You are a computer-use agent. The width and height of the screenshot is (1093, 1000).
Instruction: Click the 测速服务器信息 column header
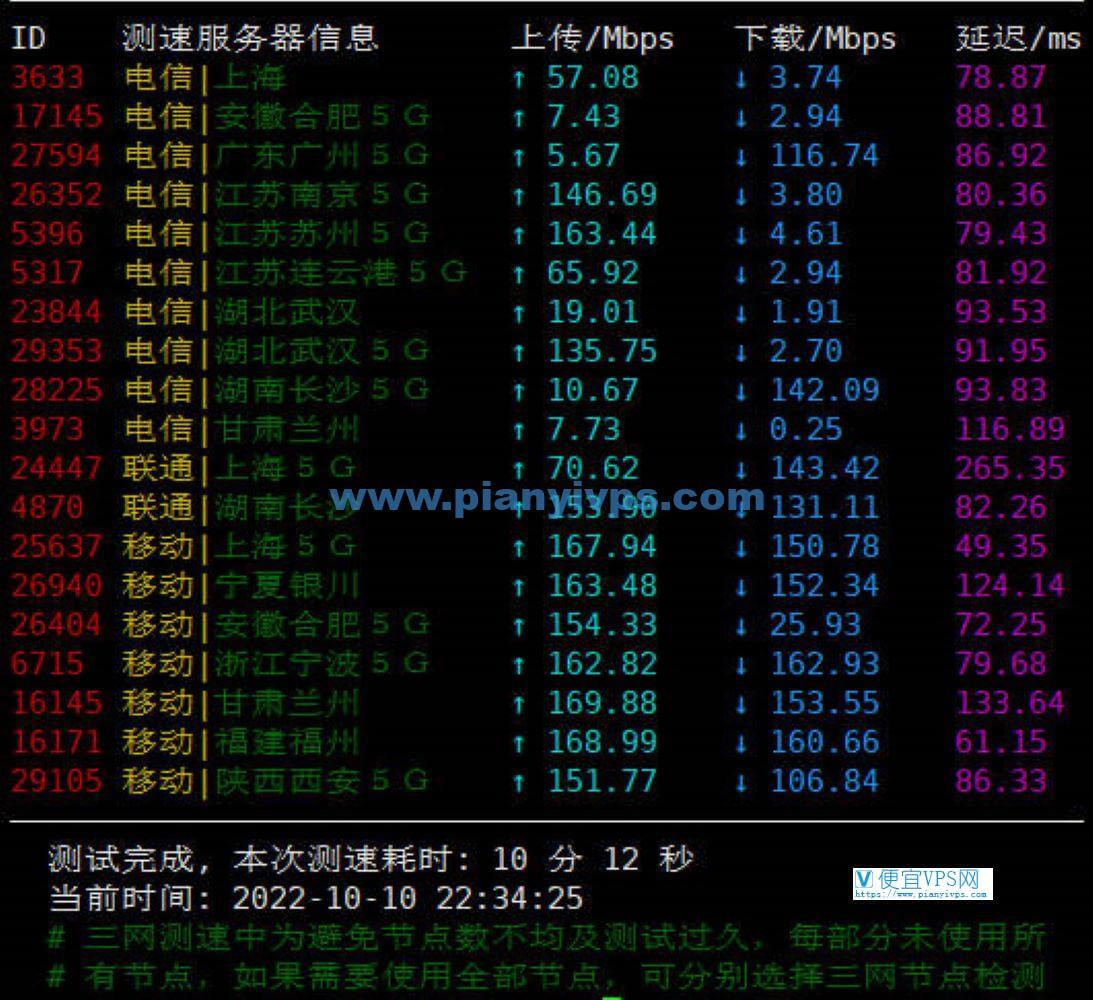click(250, 38)
